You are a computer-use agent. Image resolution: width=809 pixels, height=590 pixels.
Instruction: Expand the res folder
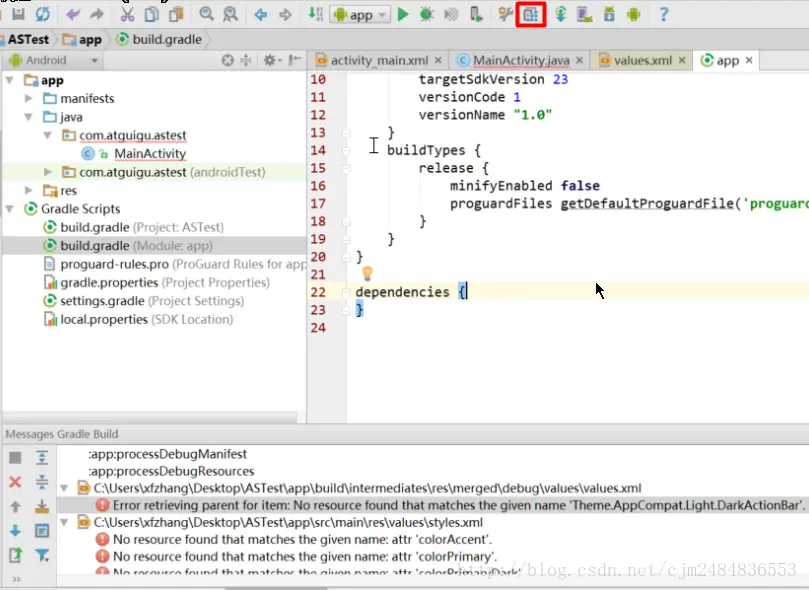pos(28,190)
